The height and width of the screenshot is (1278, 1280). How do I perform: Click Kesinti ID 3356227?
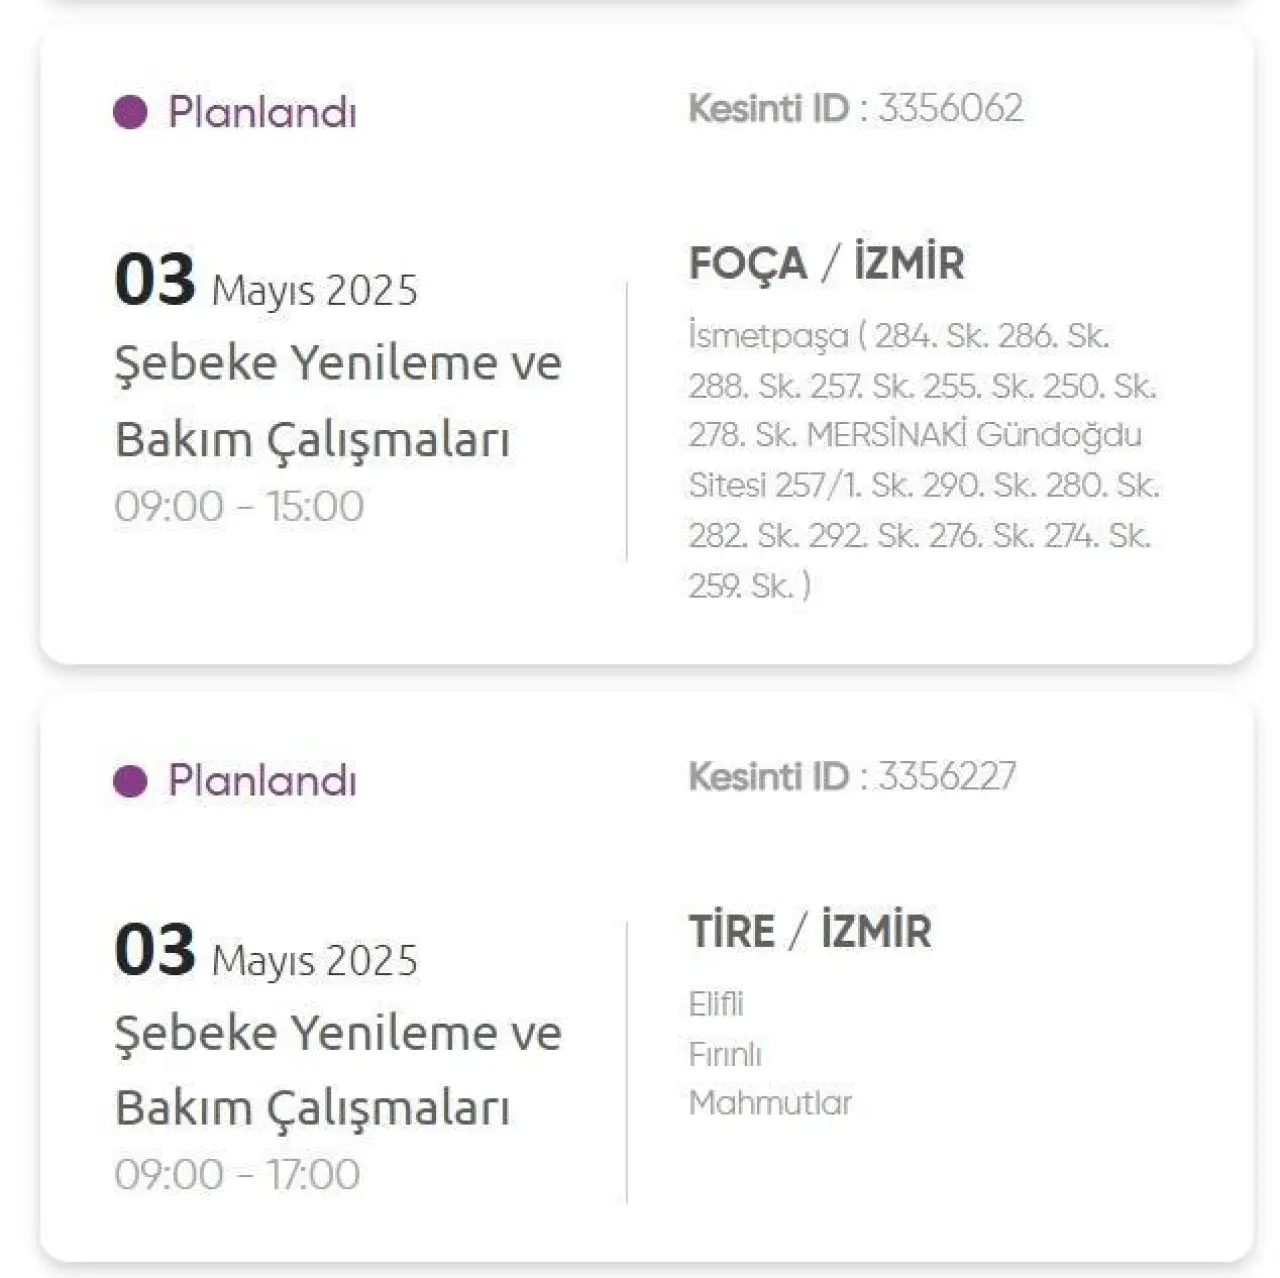click(852, 777)
